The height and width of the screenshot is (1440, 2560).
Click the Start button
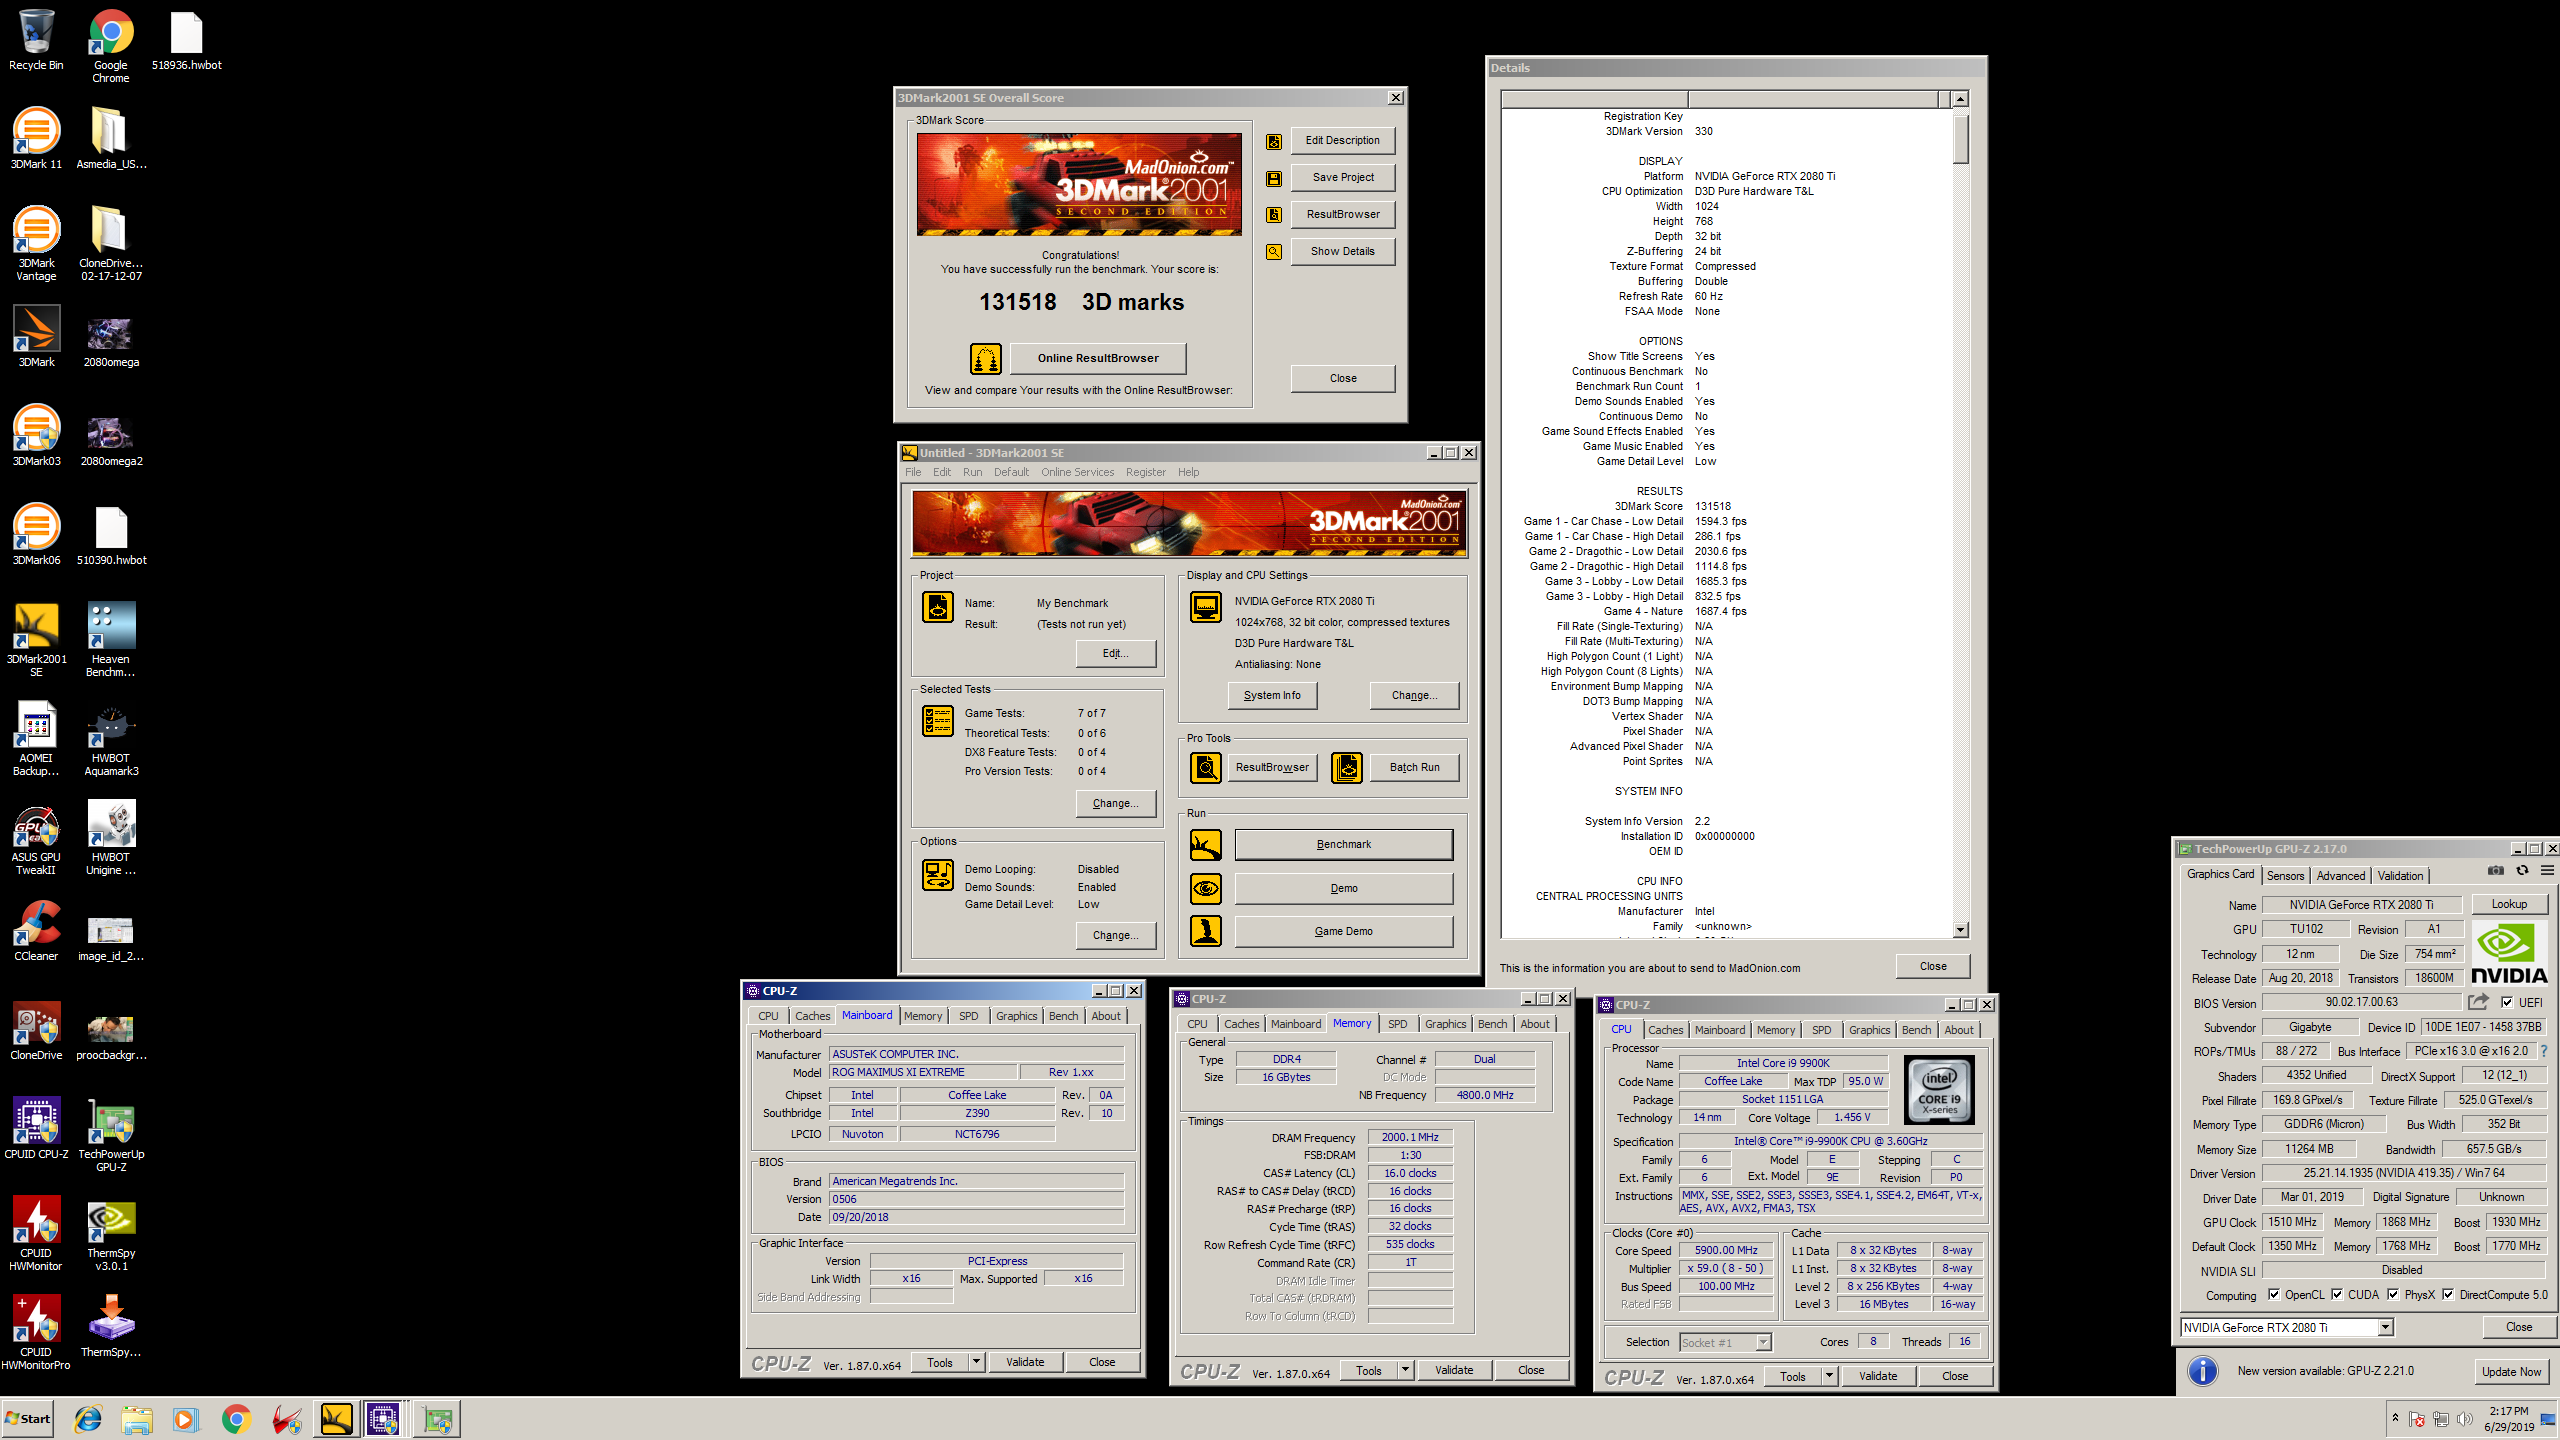pos(28,1419)
